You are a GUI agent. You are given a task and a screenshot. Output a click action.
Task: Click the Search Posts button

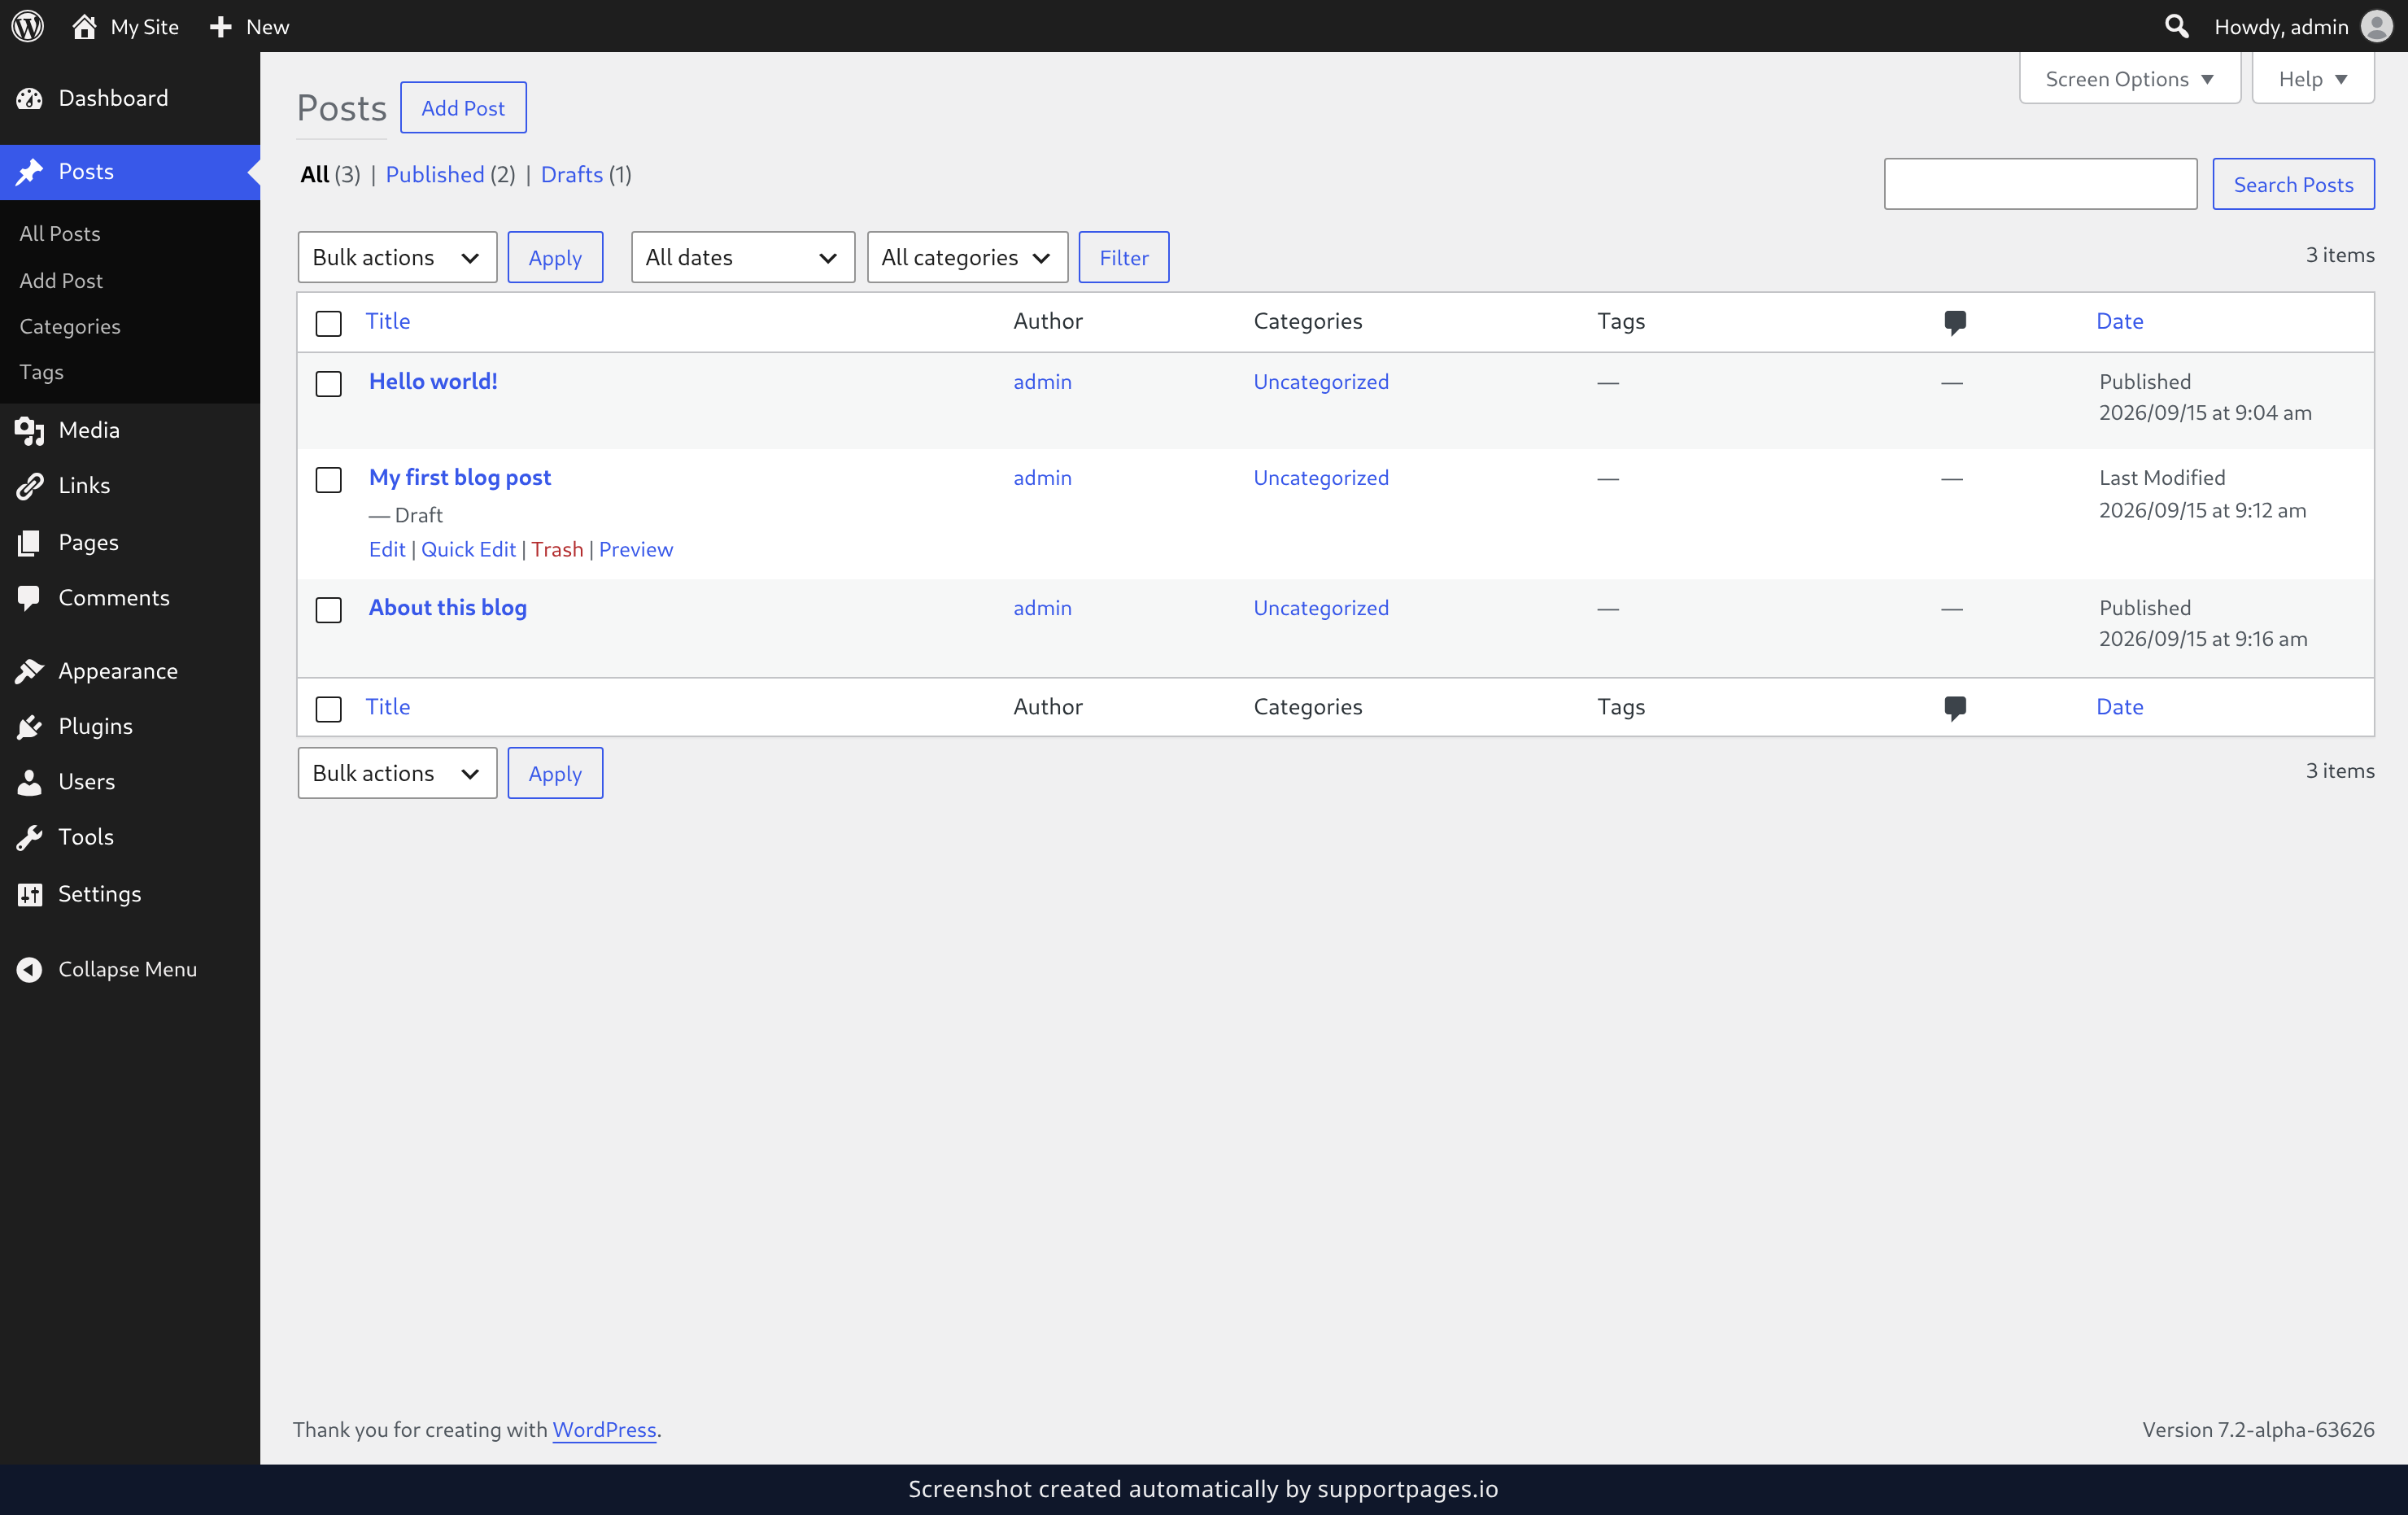point(2293,184)
